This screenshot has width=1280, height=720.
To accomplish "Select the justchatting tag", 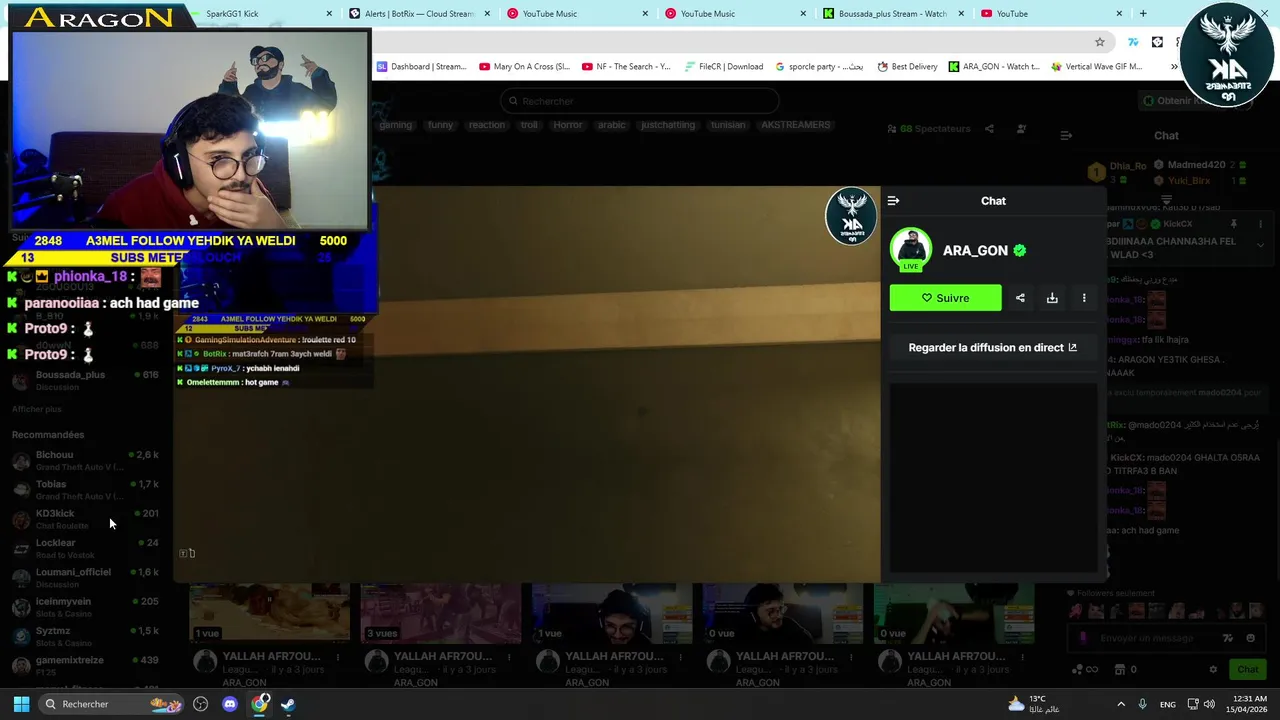I will 667,125.
